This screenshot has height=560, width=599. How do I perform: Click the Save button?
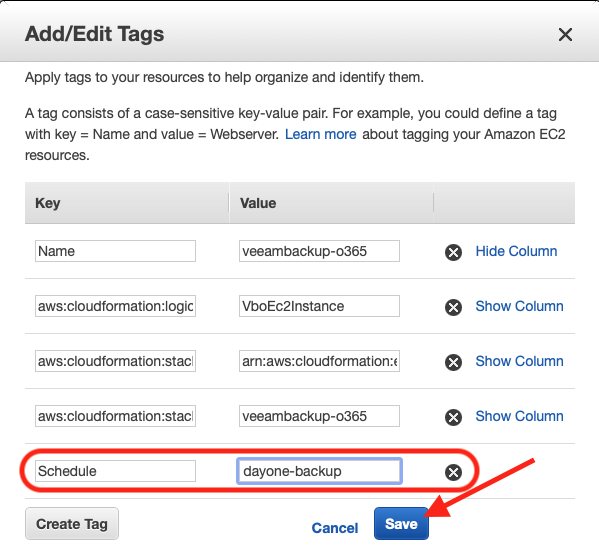401,524
